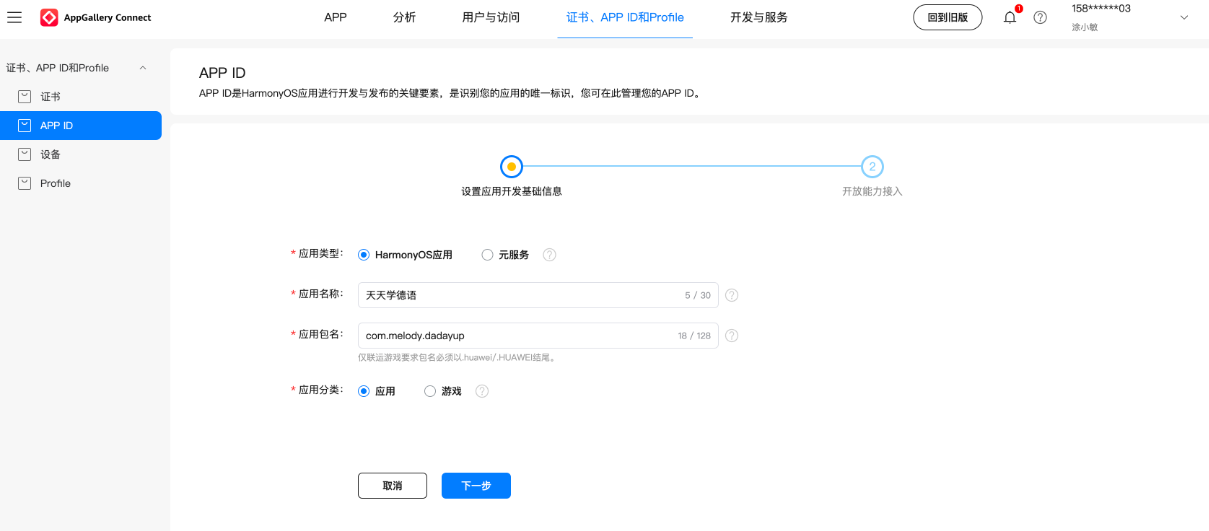Choose the 游戏 category radio button
The height and width of the screenshot is (531, 1209).
(431, 391)
